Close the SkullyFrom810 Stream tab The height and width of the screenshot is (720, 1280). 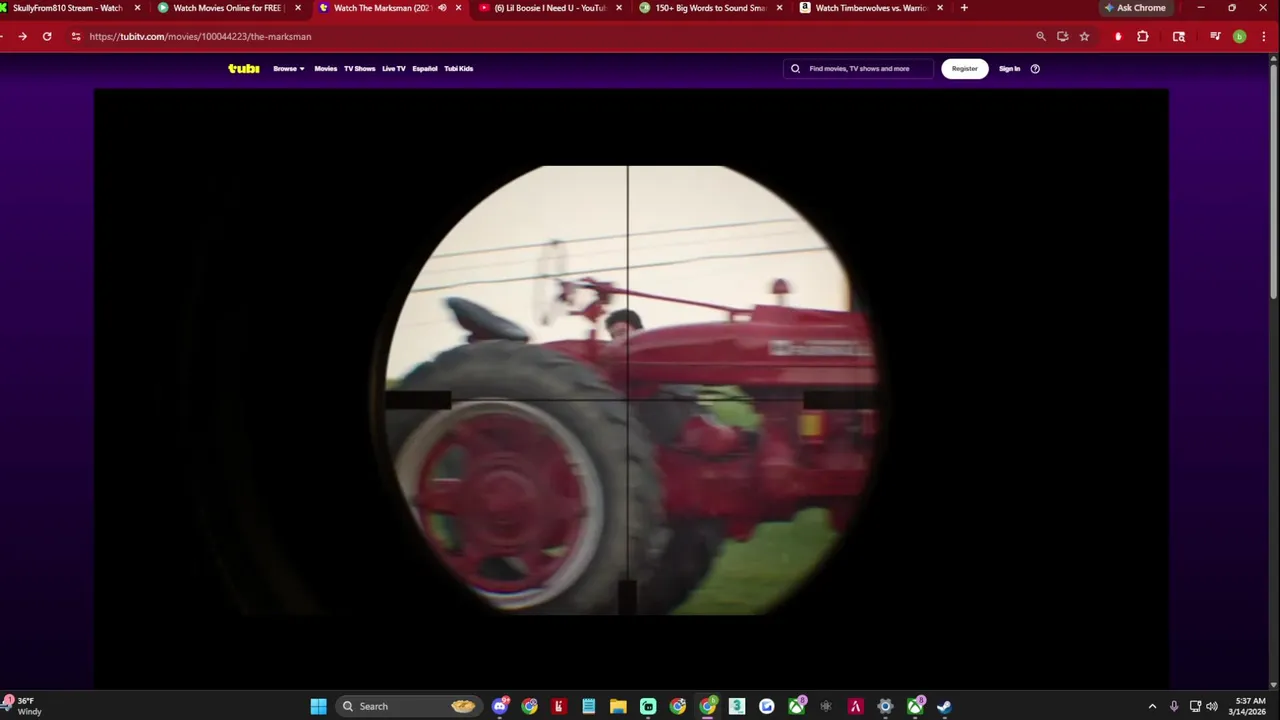138,8
